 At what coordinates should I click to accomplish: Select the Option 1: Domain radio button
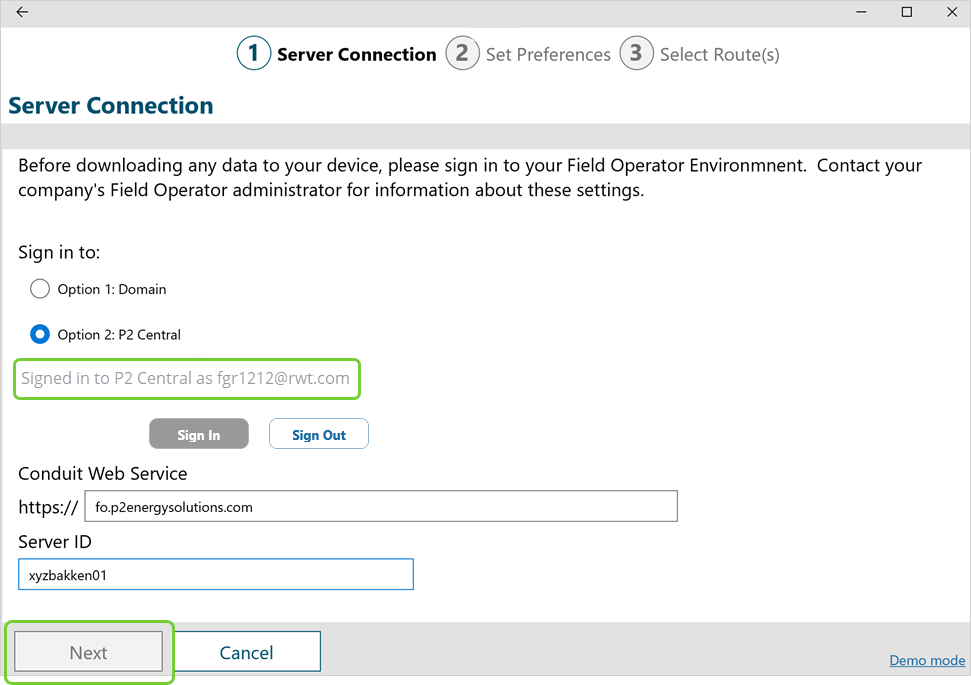click(40, 289)
